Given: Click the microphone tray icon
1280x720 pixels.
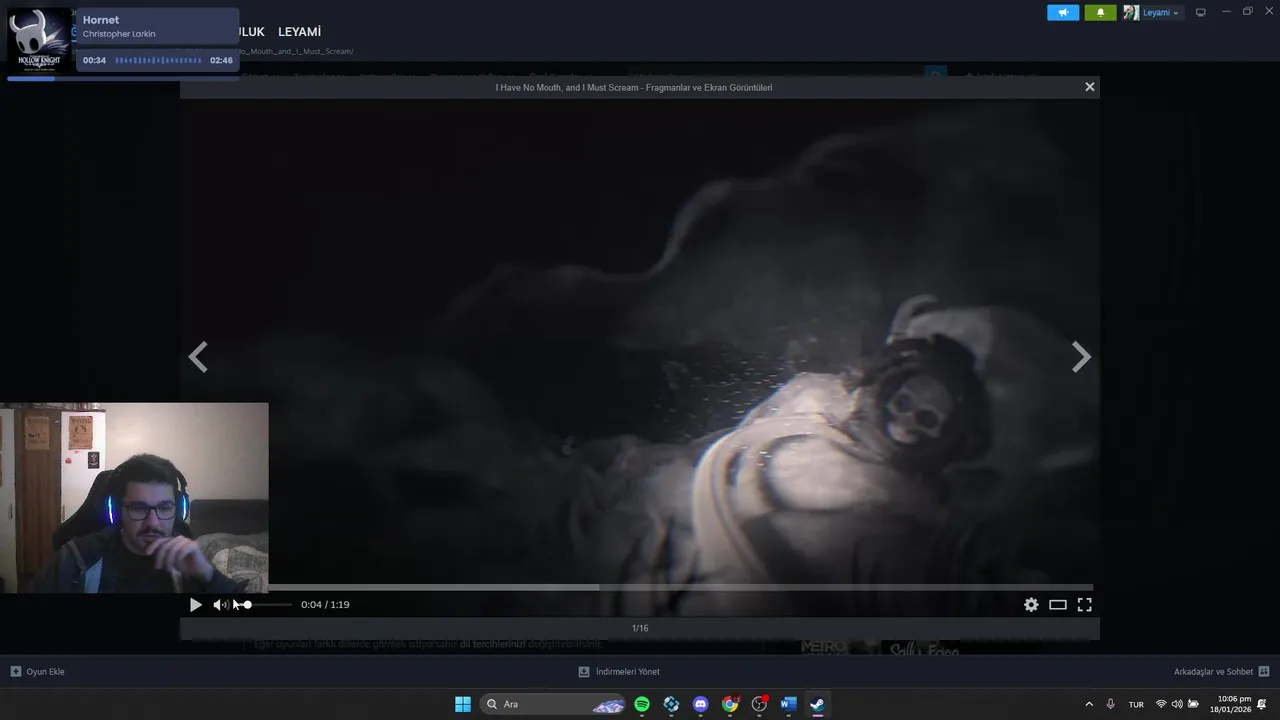Looking at the screenshot, I should 1111,704.
